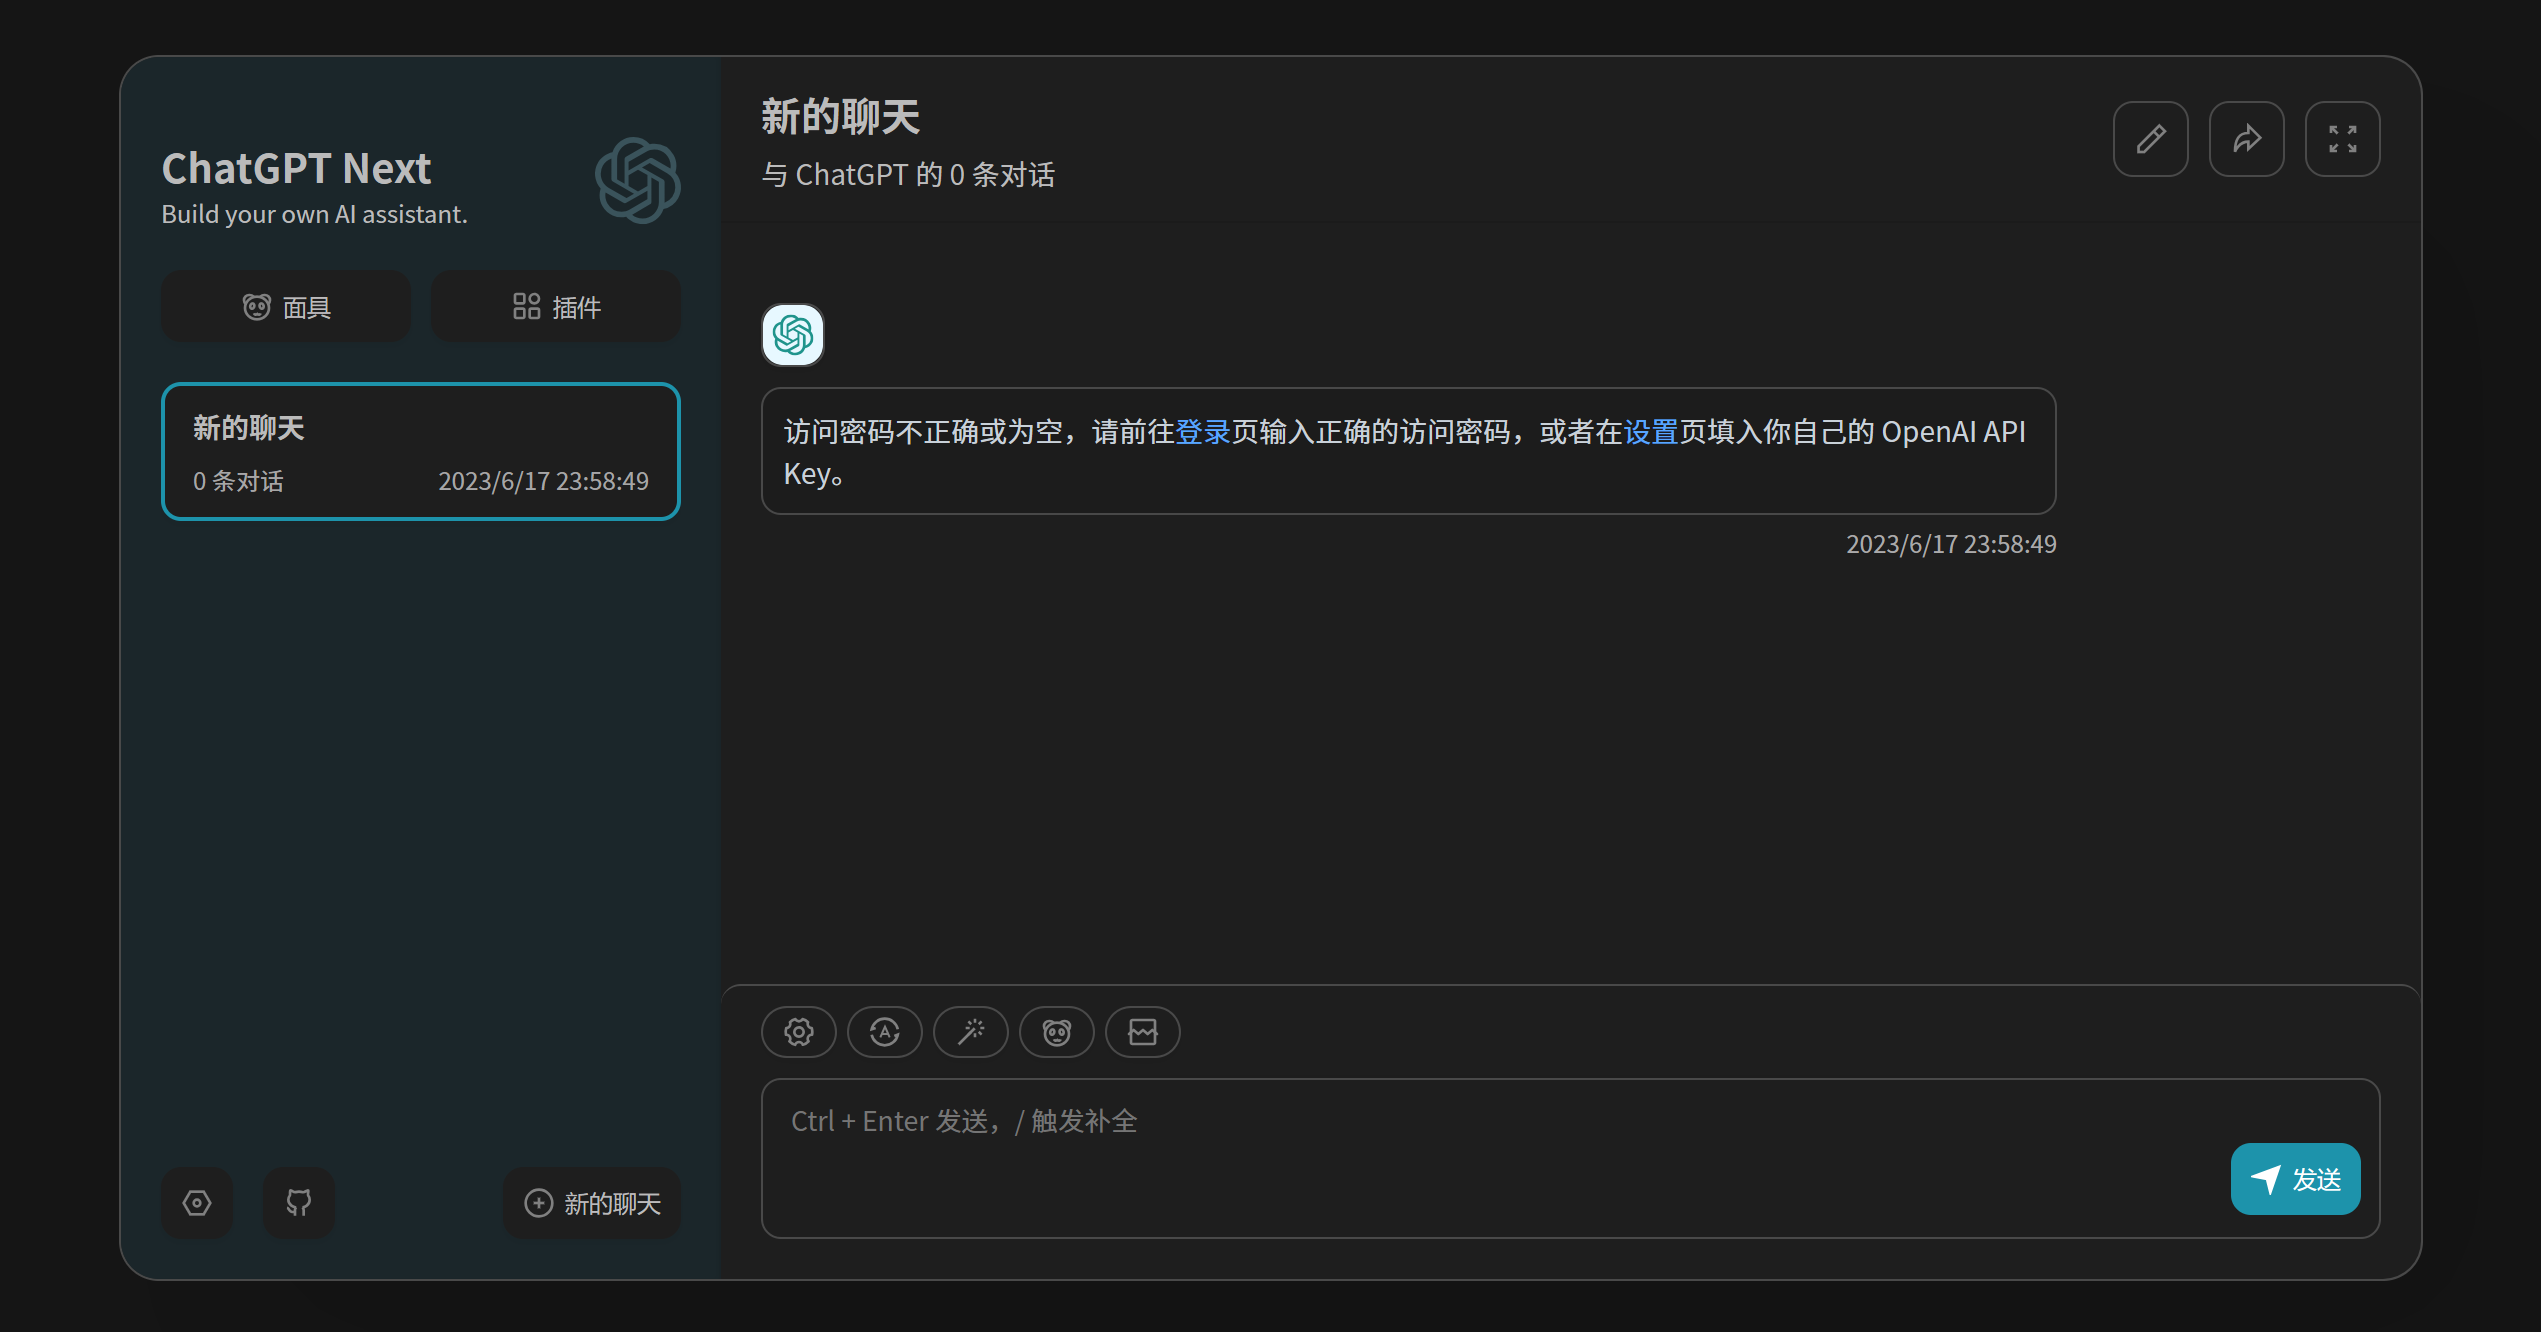
Task: Start a 新的聊天 from sidebar bottom
Action: (592, 1203)
